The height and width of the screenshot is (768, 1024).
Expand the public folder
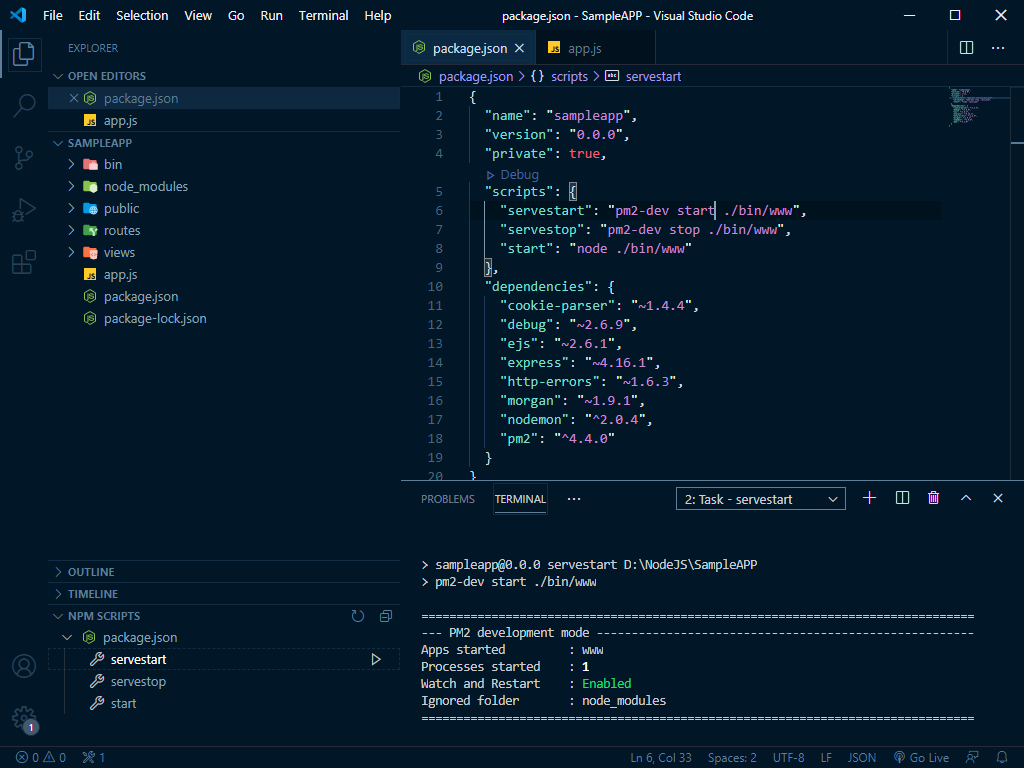point(71,208)
